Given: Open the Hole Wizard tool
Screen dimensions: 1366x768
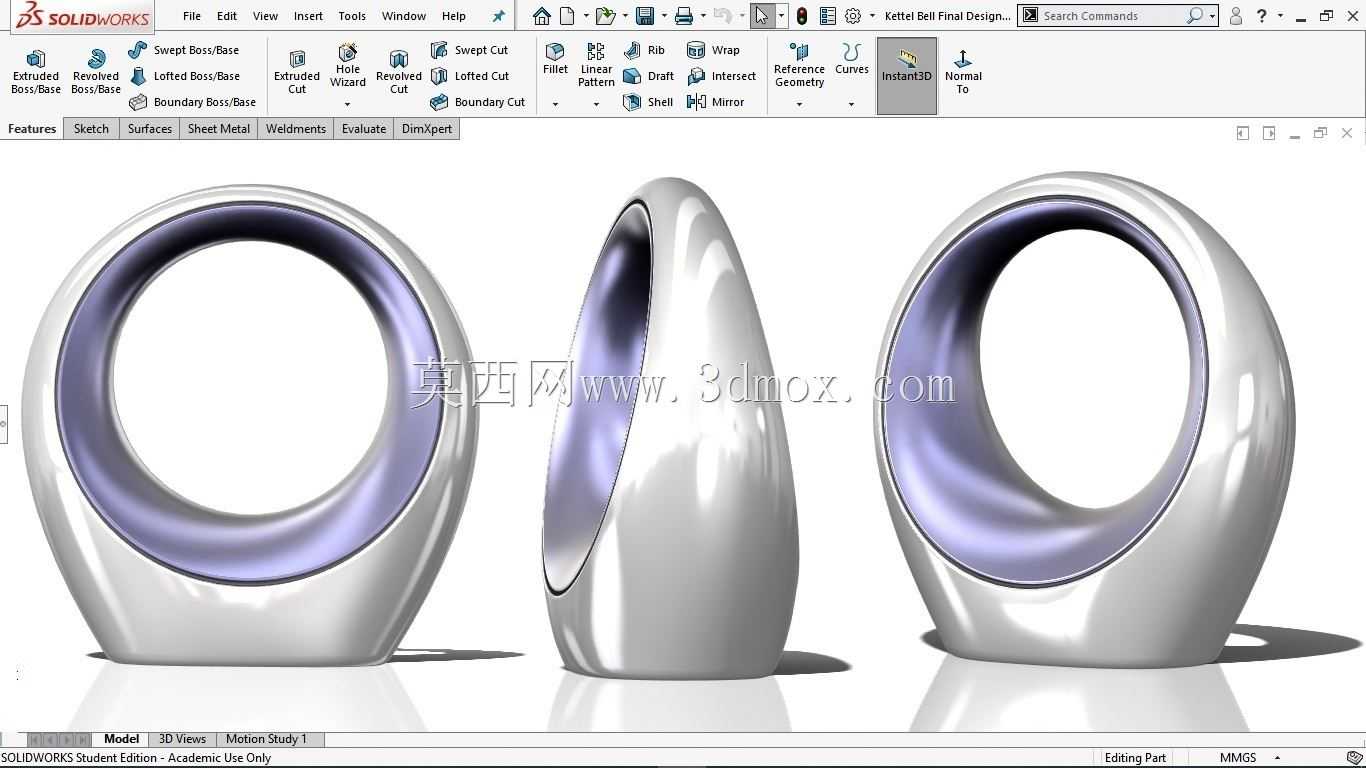Looking at the screenshot, I should 348,66.
